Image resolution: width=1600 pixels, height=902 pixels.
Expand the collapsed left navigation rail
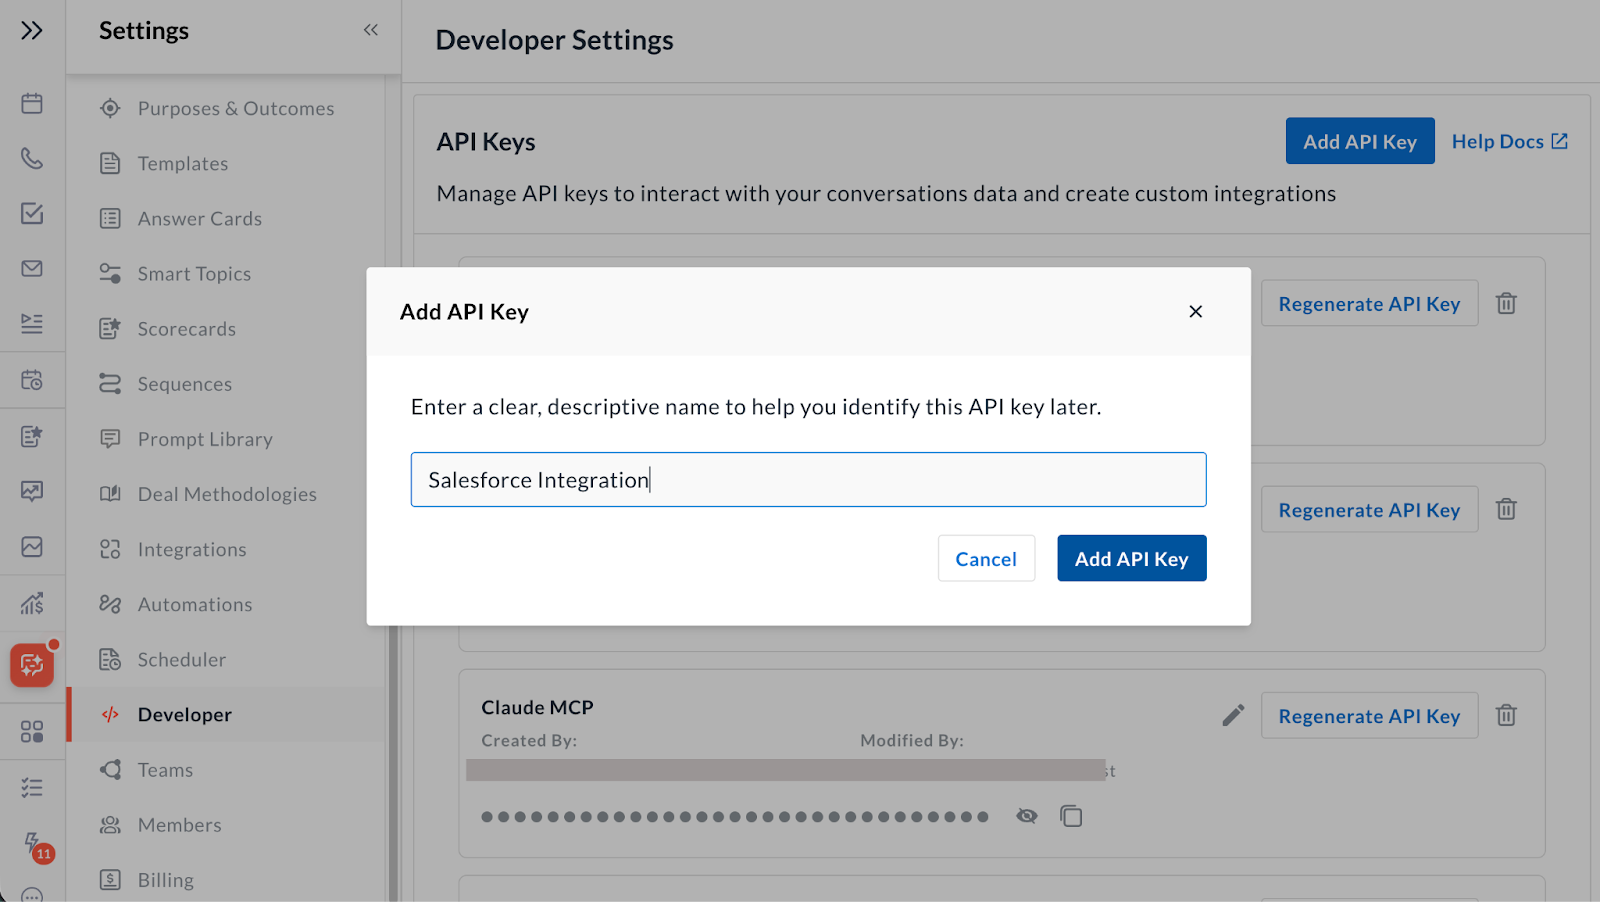tap(31, 29)
